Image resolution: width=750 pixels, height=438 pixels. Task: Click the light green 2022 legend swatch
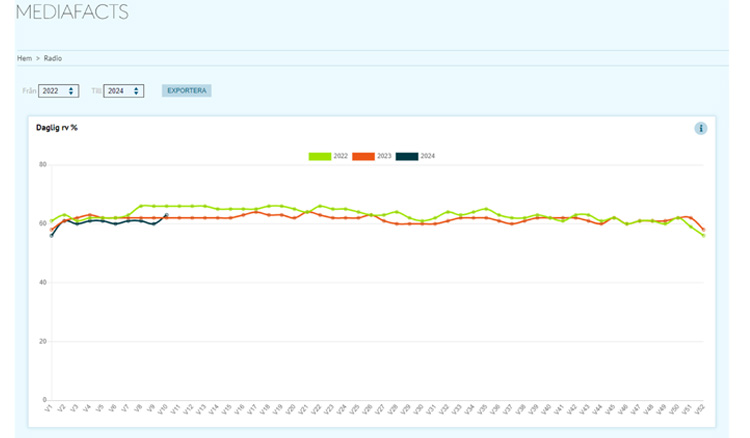click(x=319, y=156)
